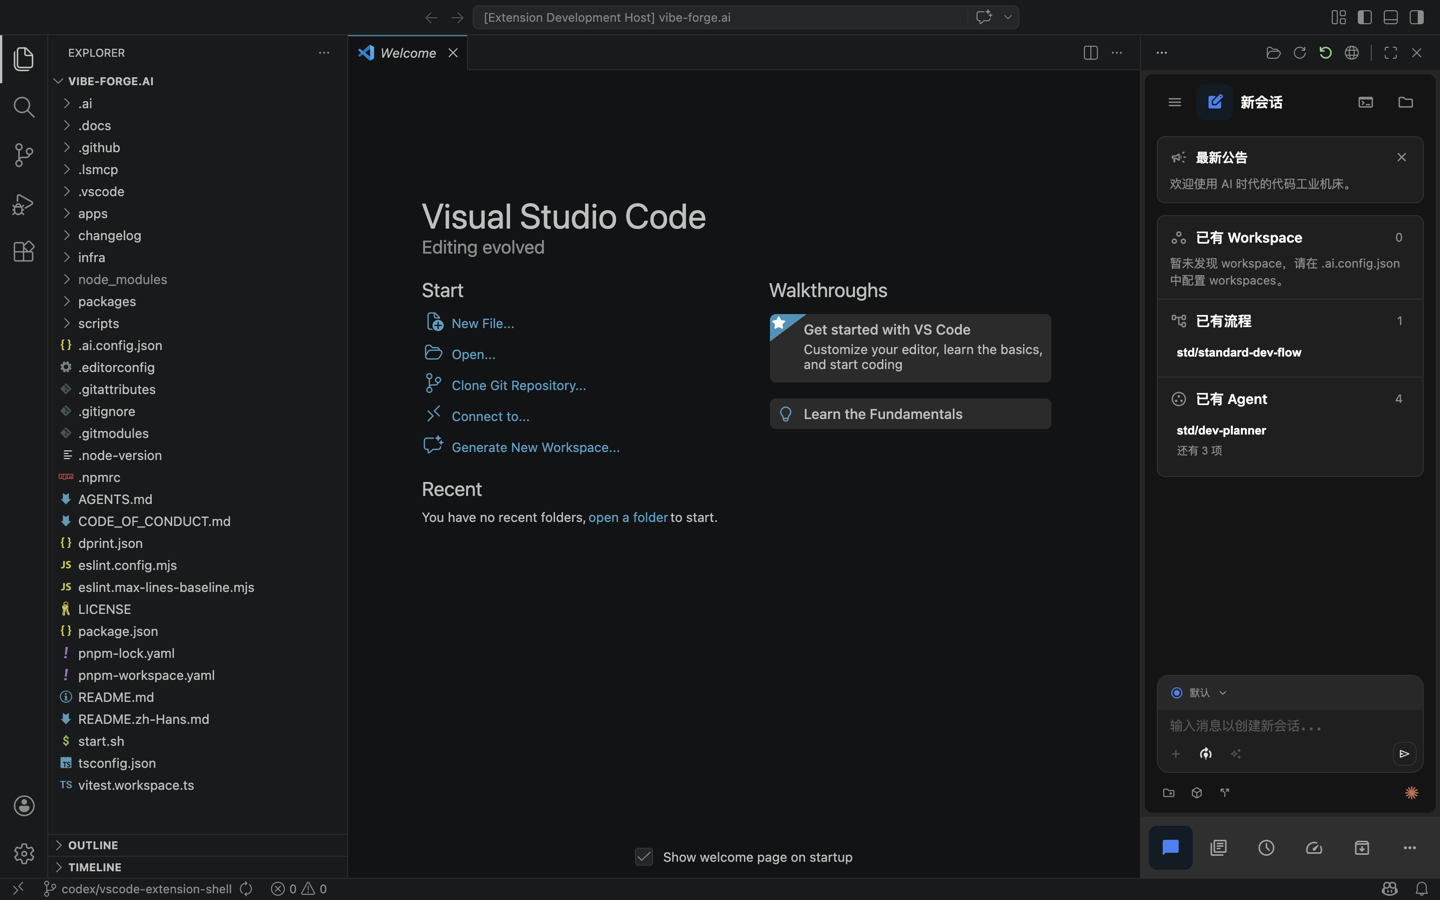Open the Run and Debug view

tap(24, 204)
